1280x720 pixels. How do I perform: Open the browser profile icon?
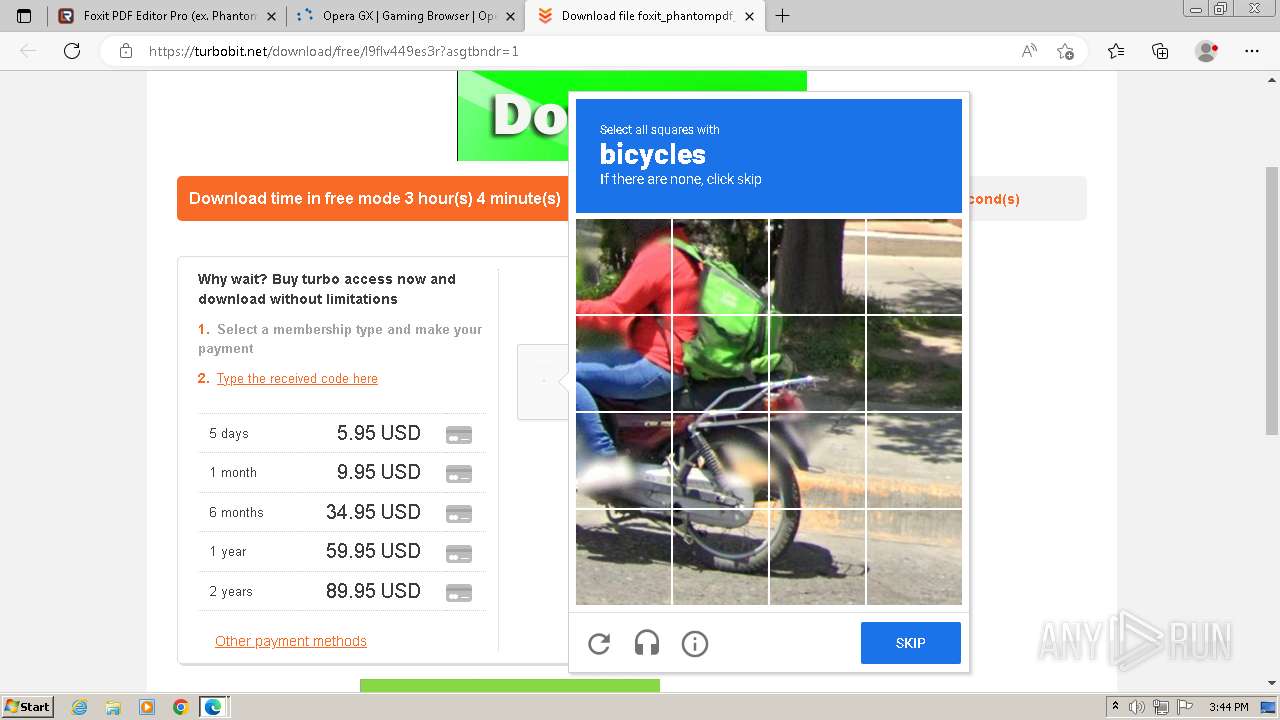pos(1207,51)
